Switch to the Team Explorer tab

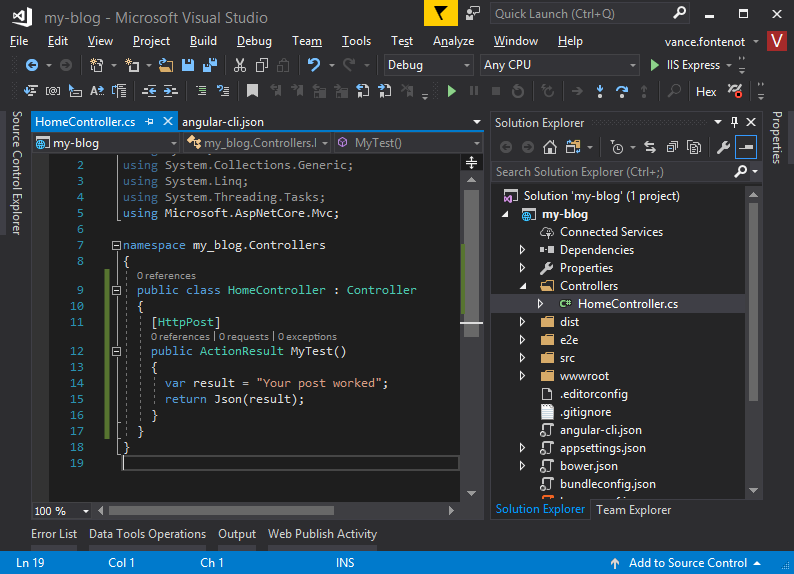[633, 510]
